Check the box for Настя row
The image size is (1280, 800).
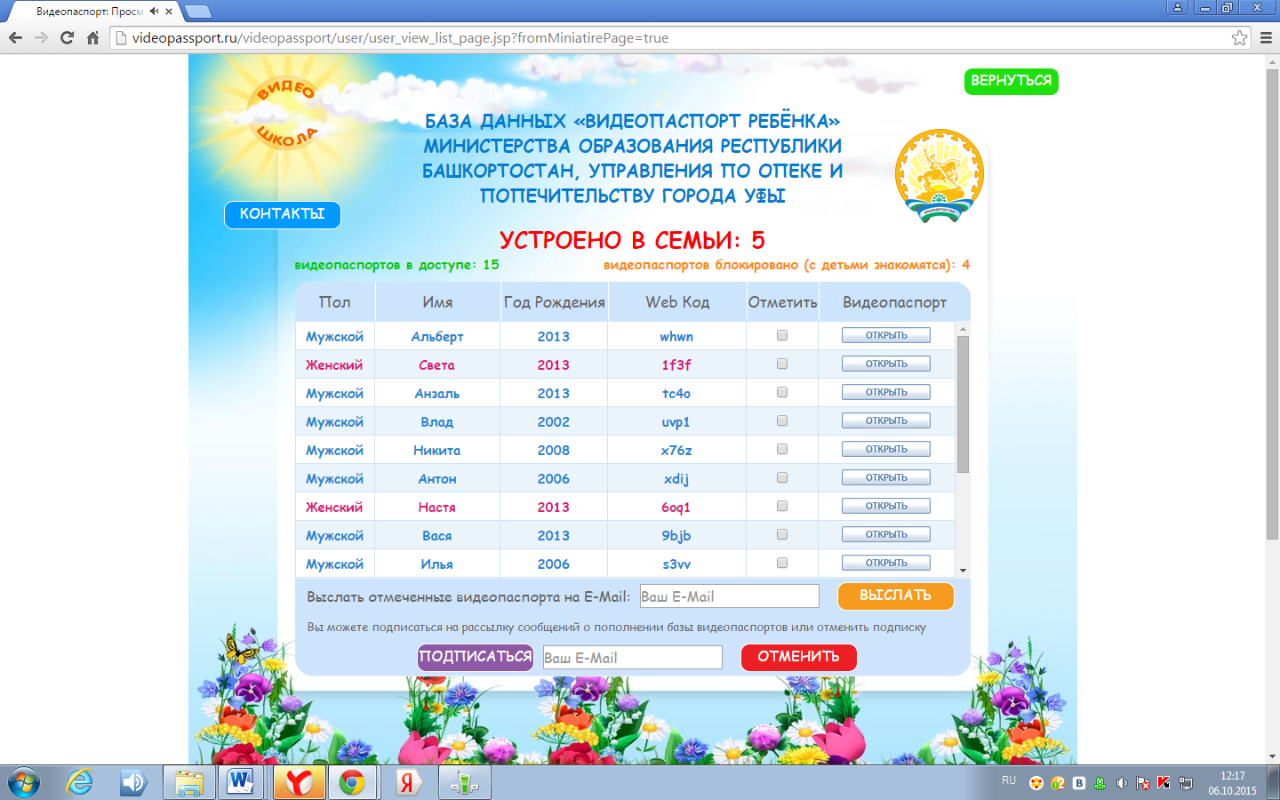click(782, 506)
